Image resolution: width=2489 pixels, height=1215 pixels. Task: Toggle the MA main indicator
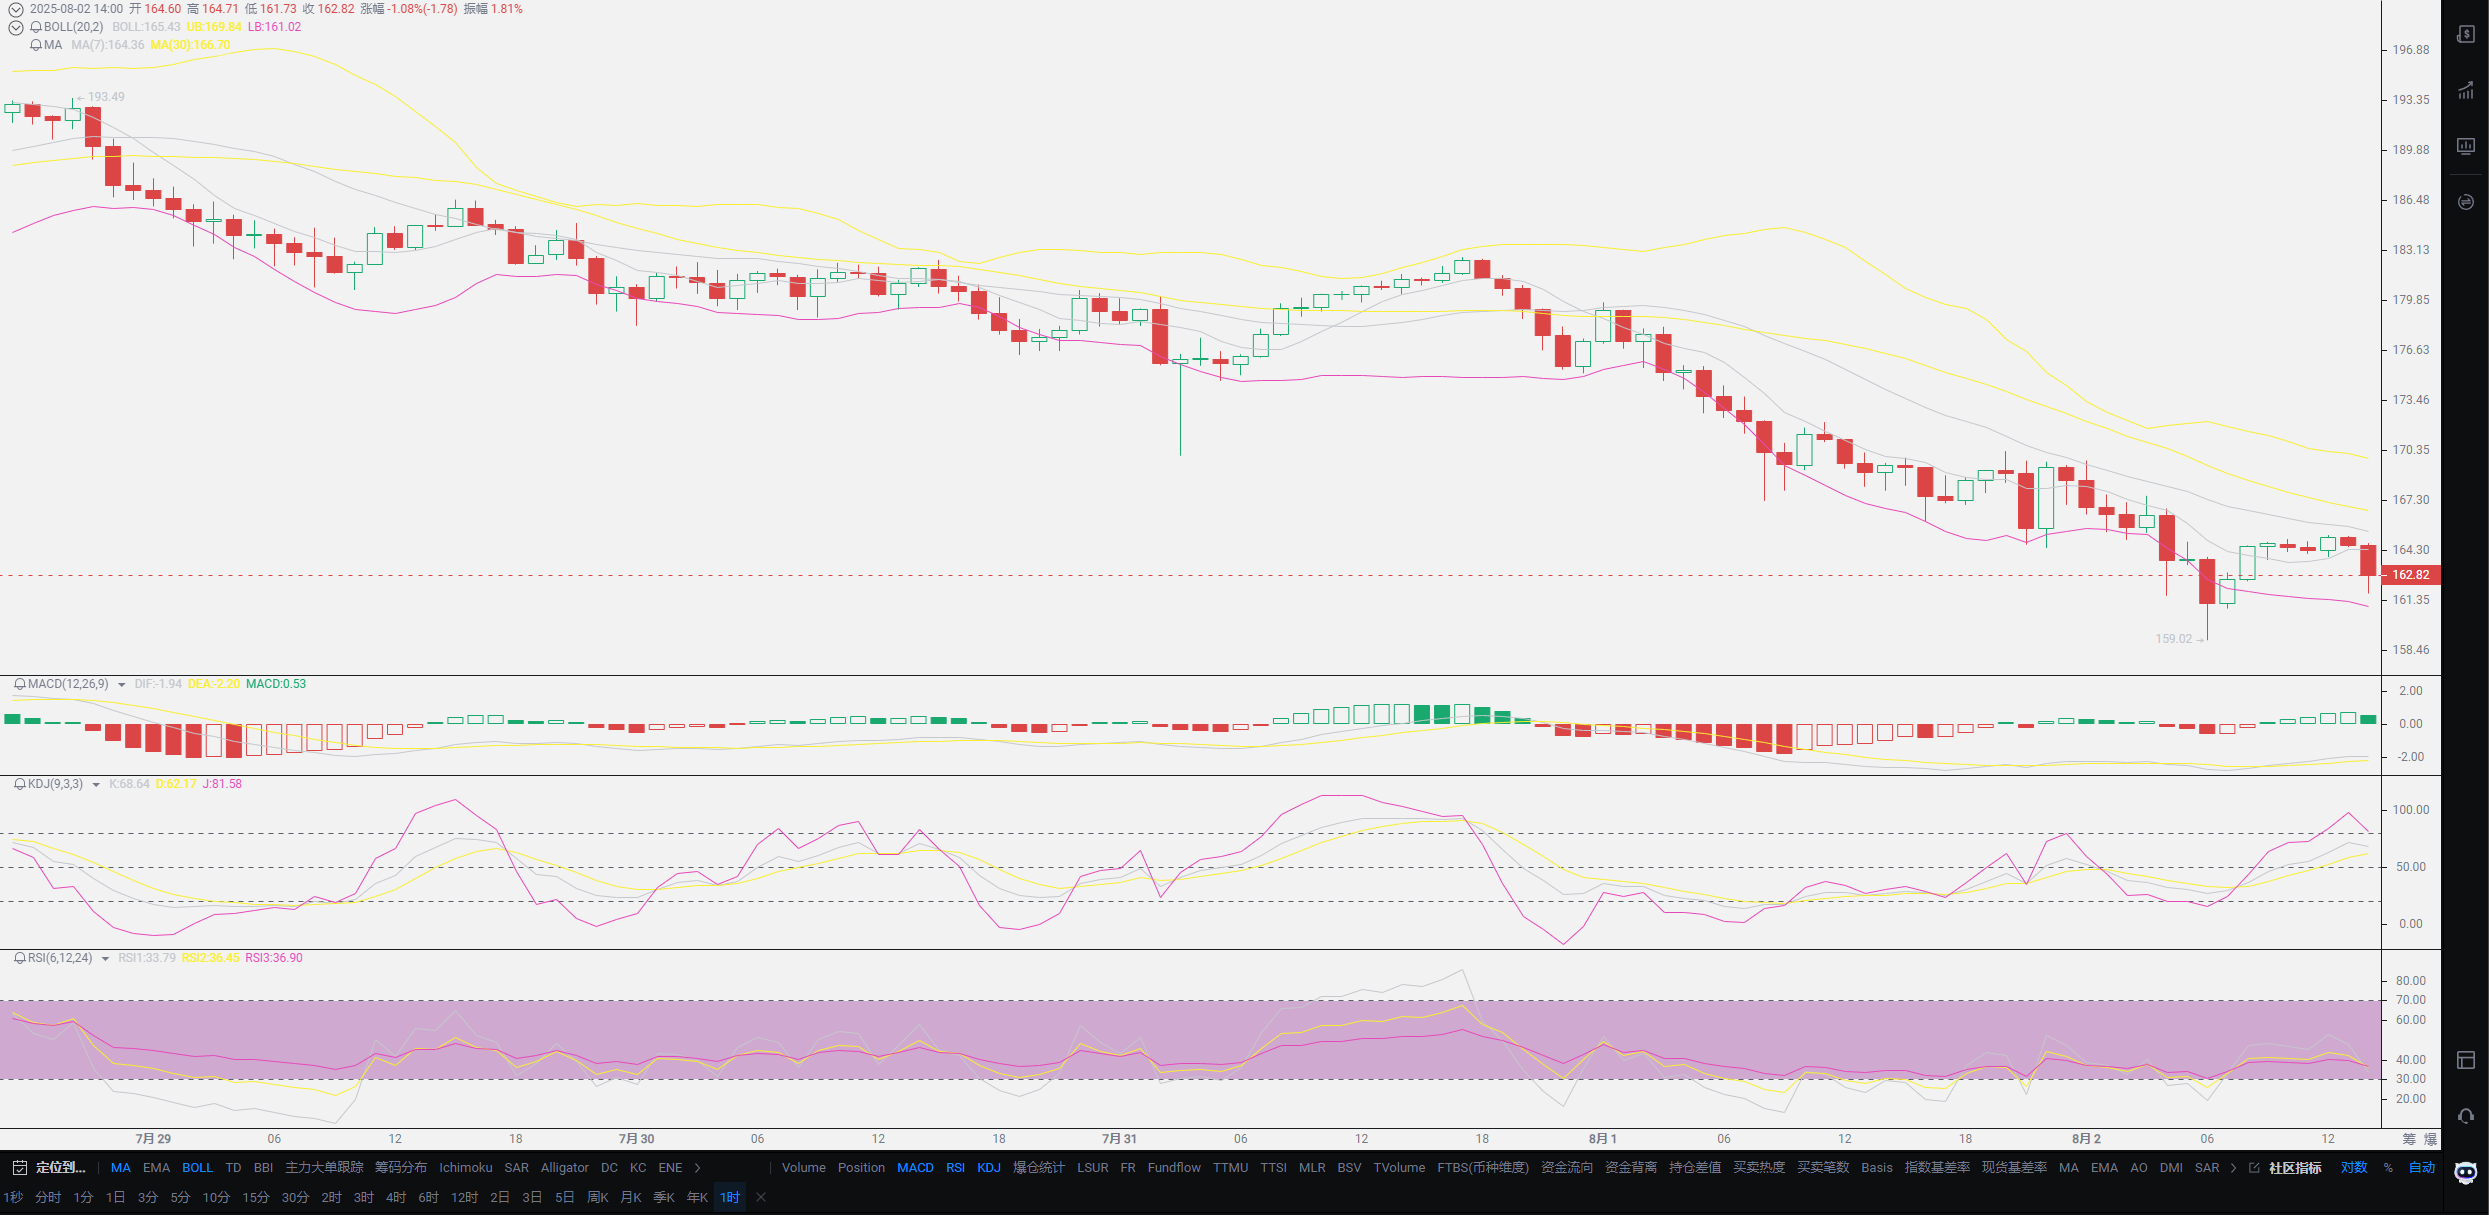[x=121, y=1168]
